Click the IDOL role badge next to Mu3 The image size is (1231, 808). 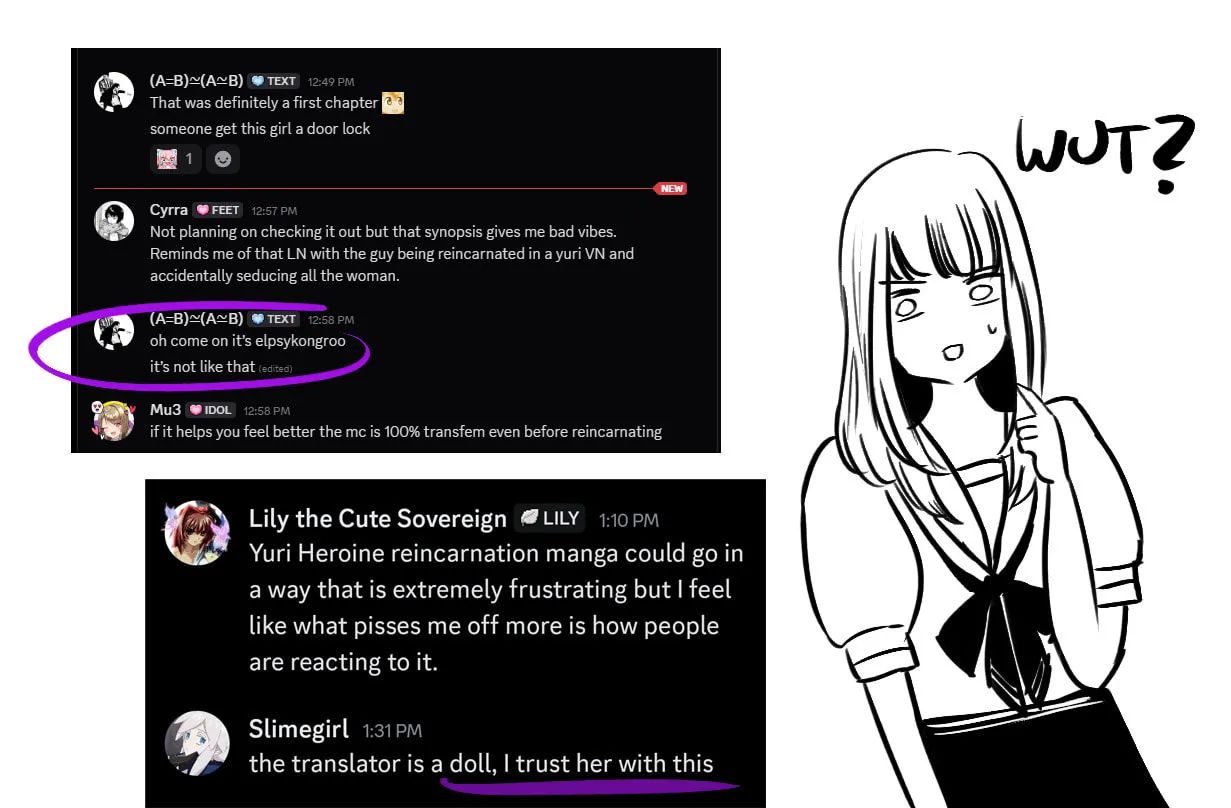(x=211, y=410)
